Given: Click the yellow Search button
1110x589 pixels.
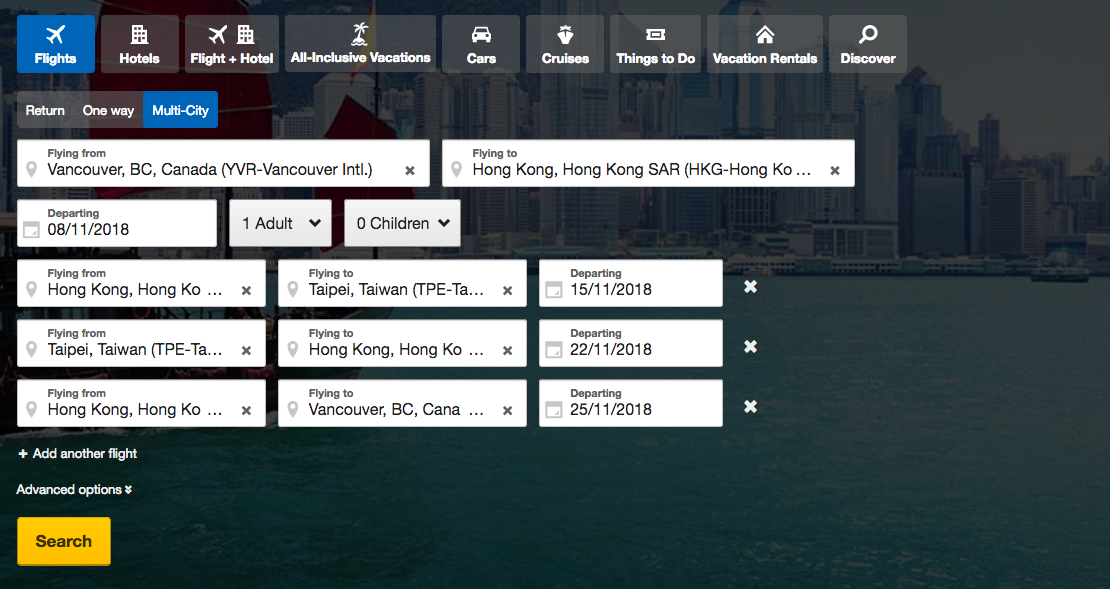Looking at the screenshot, I should [64, 541].
